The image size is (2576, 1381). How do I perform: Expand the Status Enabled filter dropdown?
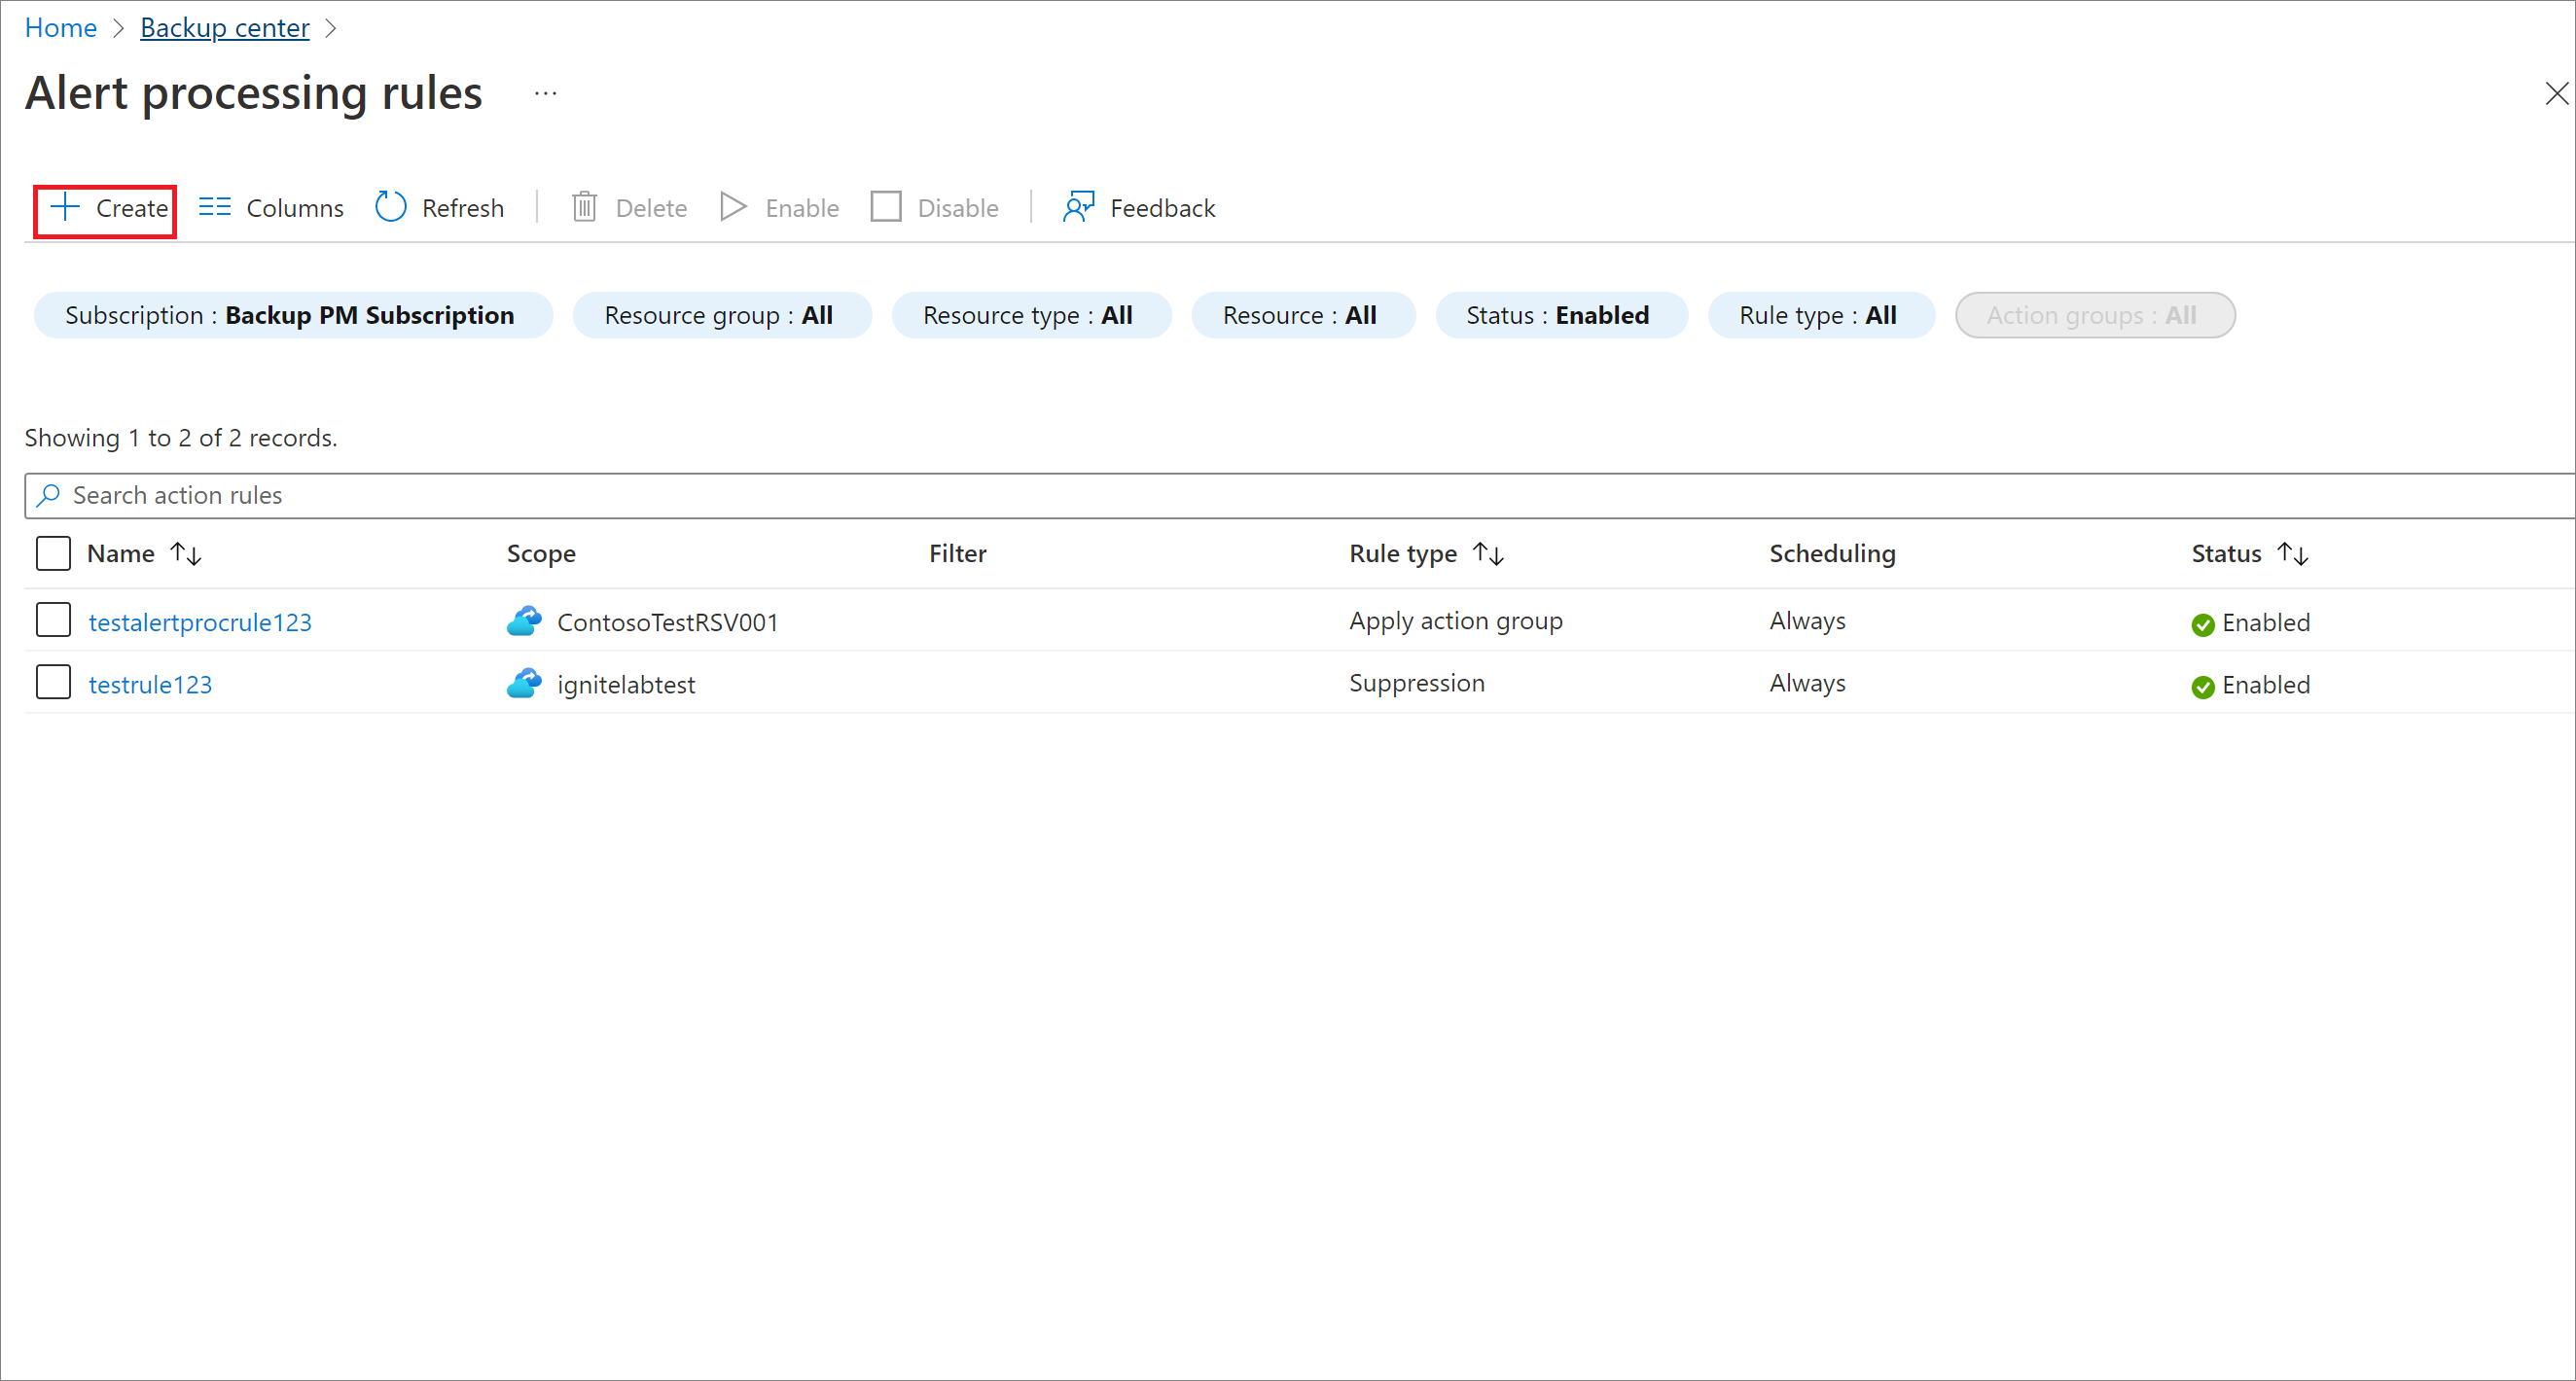(x=1556, y=313)
